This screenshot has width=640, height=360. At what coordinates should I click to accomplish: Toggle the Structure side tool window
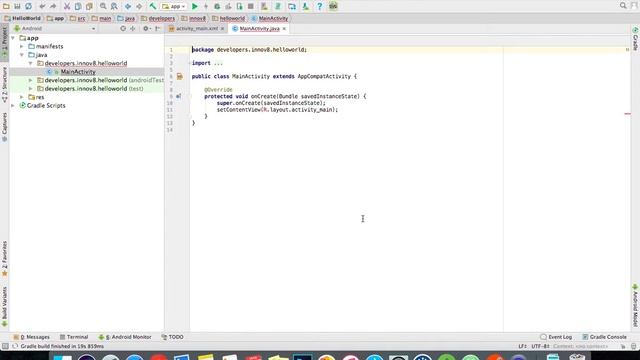point(4,84)
